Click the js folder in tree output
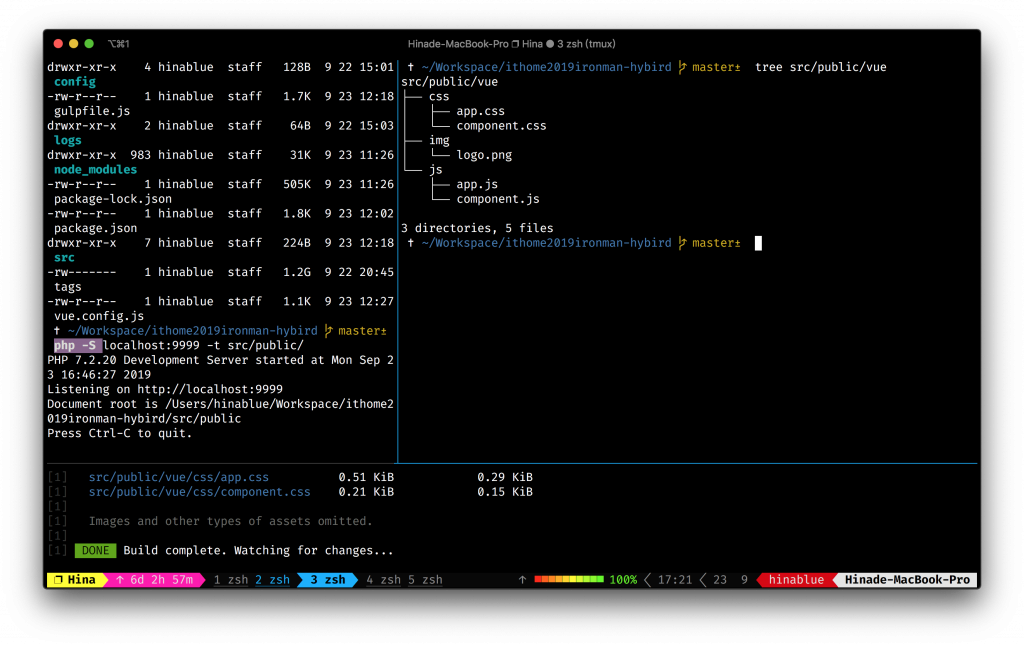This screenshot has height=646, width=1024. 436,170
